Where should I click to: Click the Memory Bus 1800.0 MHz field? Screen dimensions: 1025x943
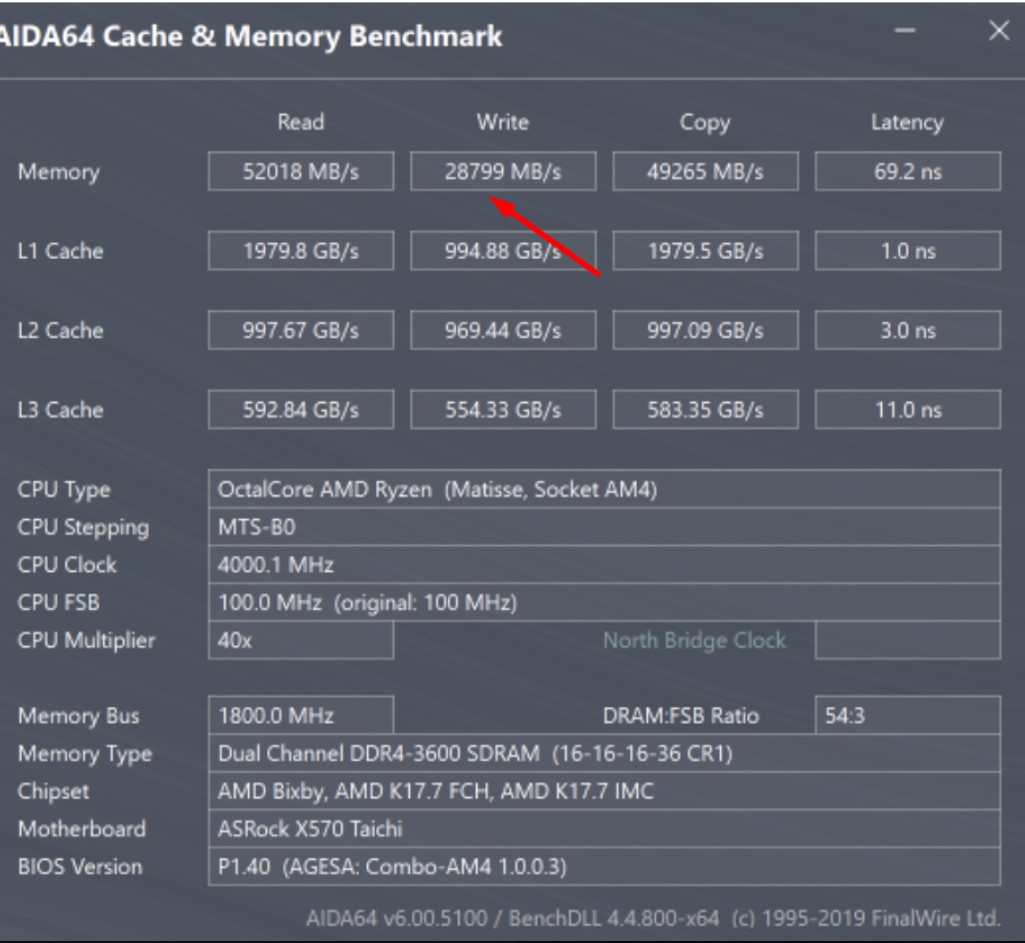click(300, 716)
